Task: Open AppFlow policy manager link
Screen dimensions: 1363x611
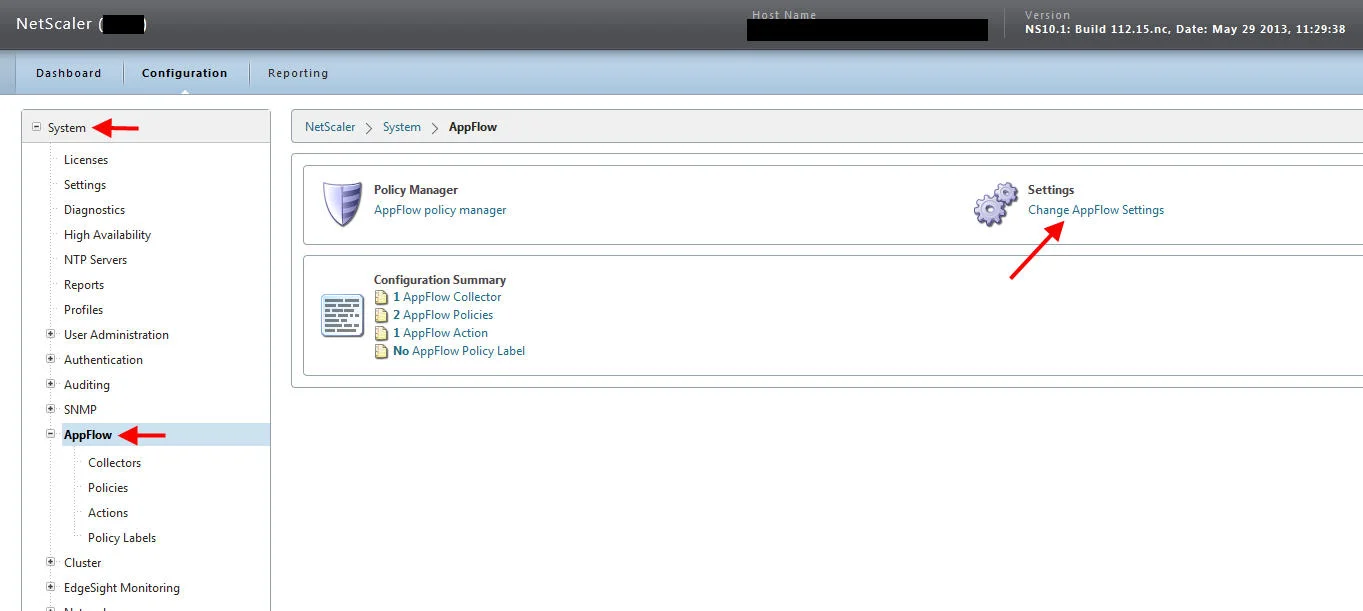Action: tap(440, 210)
